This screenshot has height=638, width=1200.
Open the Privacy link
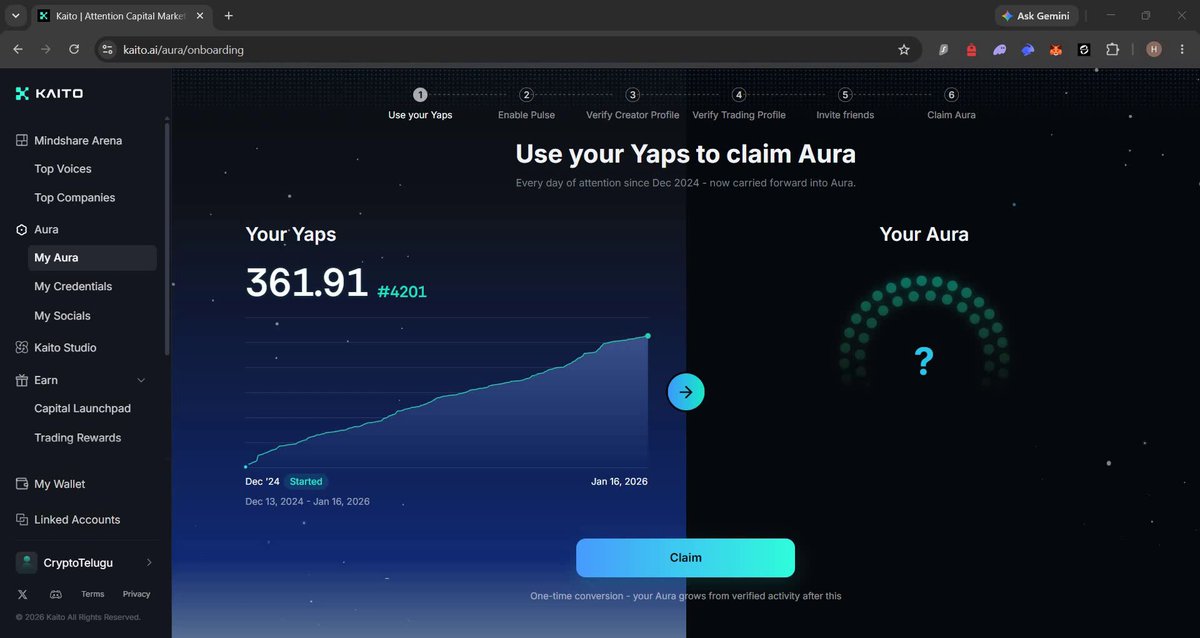click(x=137, y=594)
